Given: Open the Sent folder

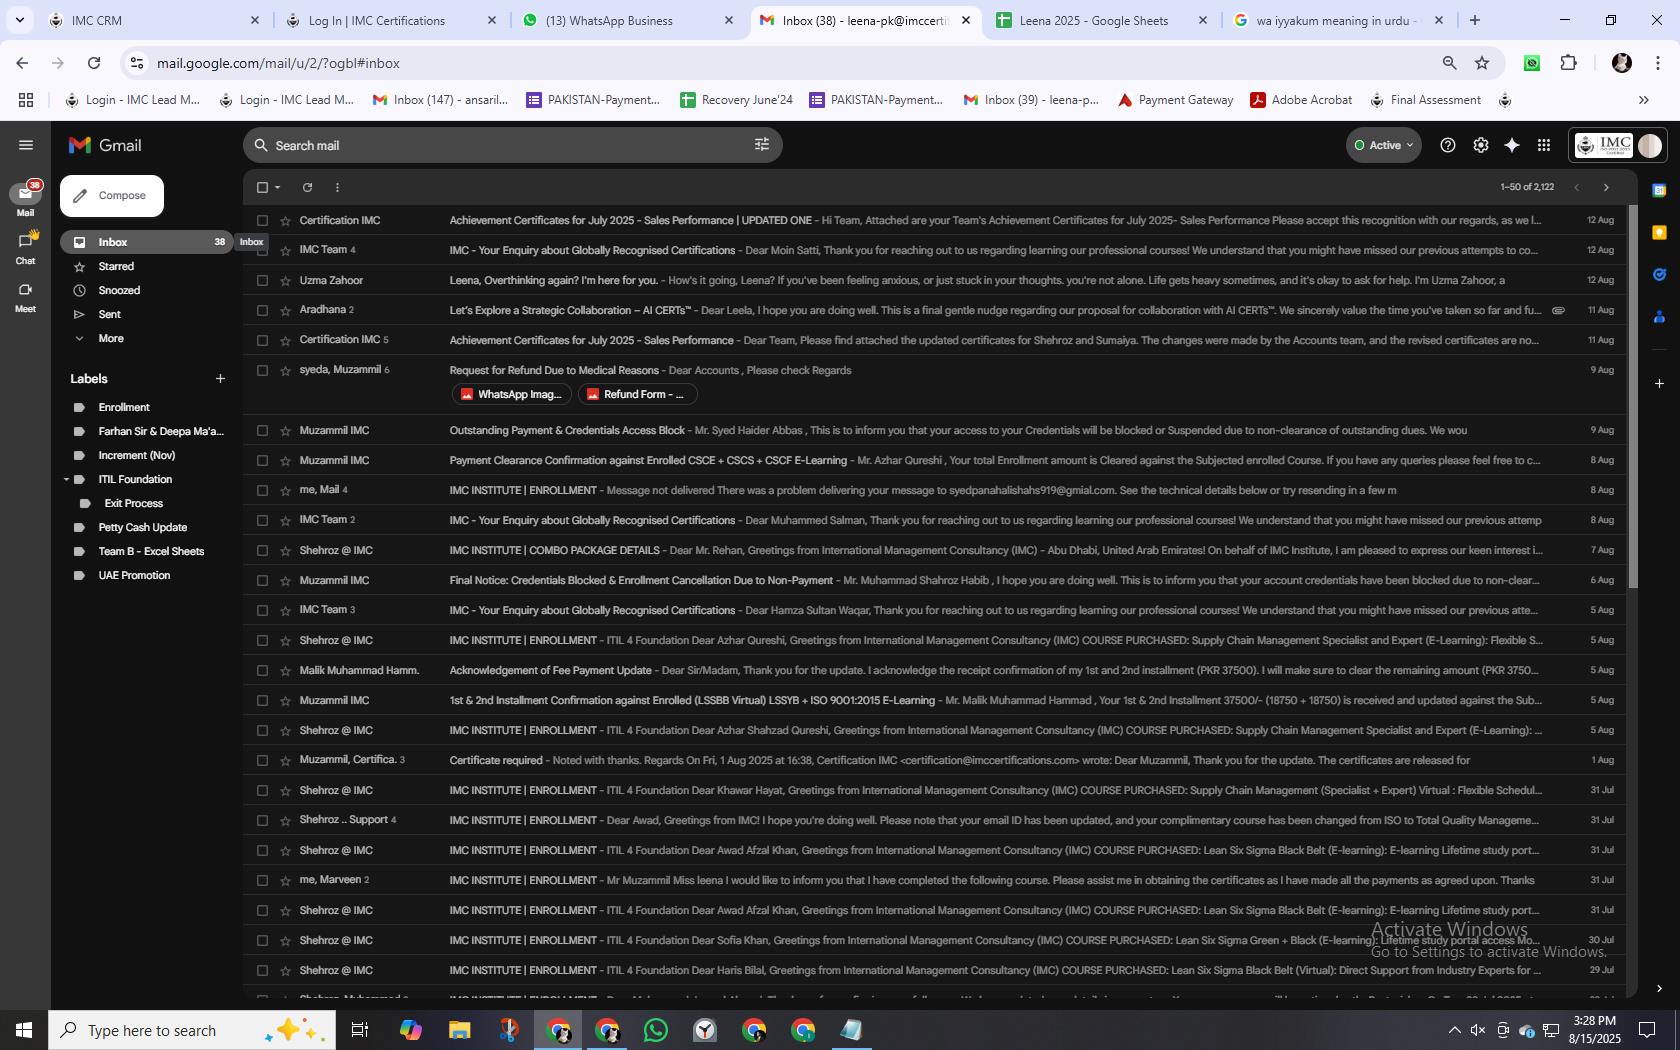Looking at the screenshot, I should coord(110,314).
